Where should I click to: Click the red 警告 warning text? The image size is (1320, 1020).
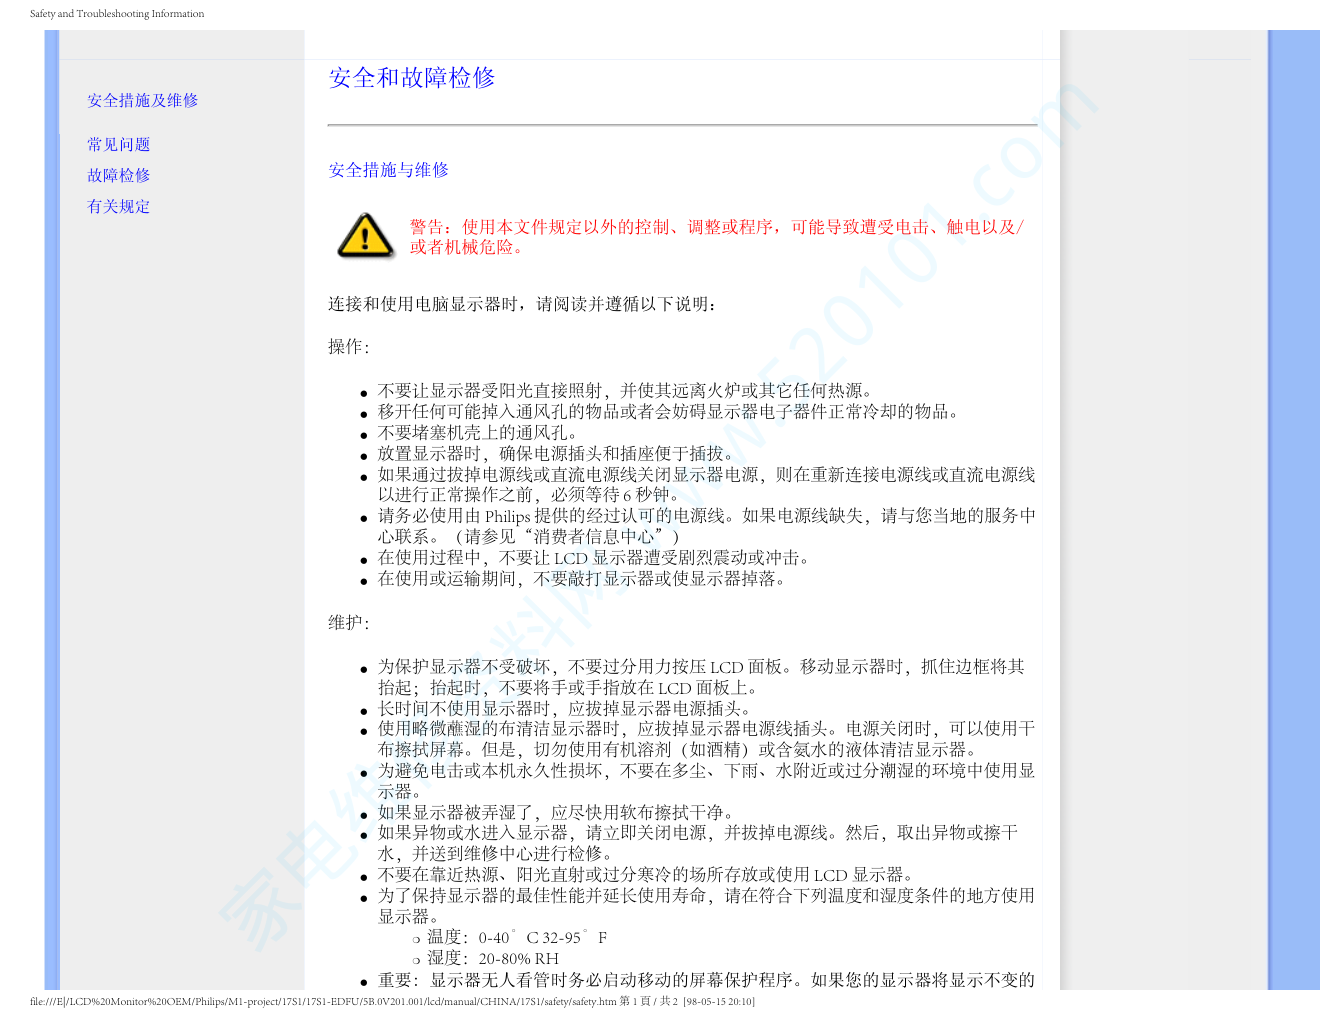click(x=715, y=237)
